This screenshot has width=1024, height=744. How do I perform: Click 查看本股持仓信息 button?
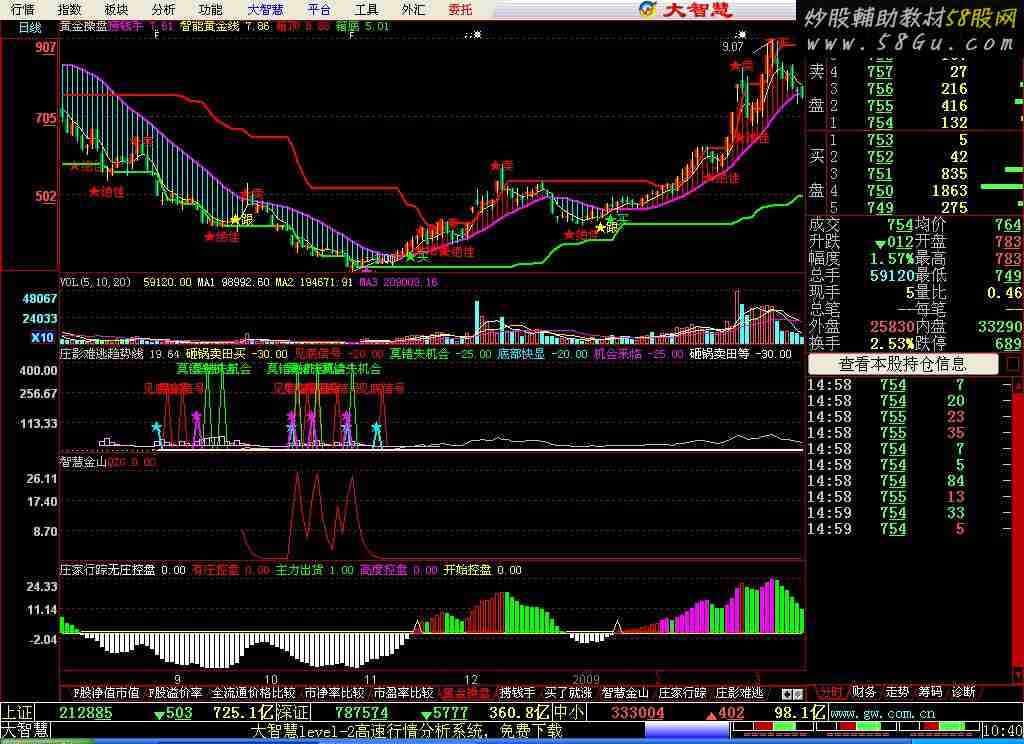click(903, 364)
